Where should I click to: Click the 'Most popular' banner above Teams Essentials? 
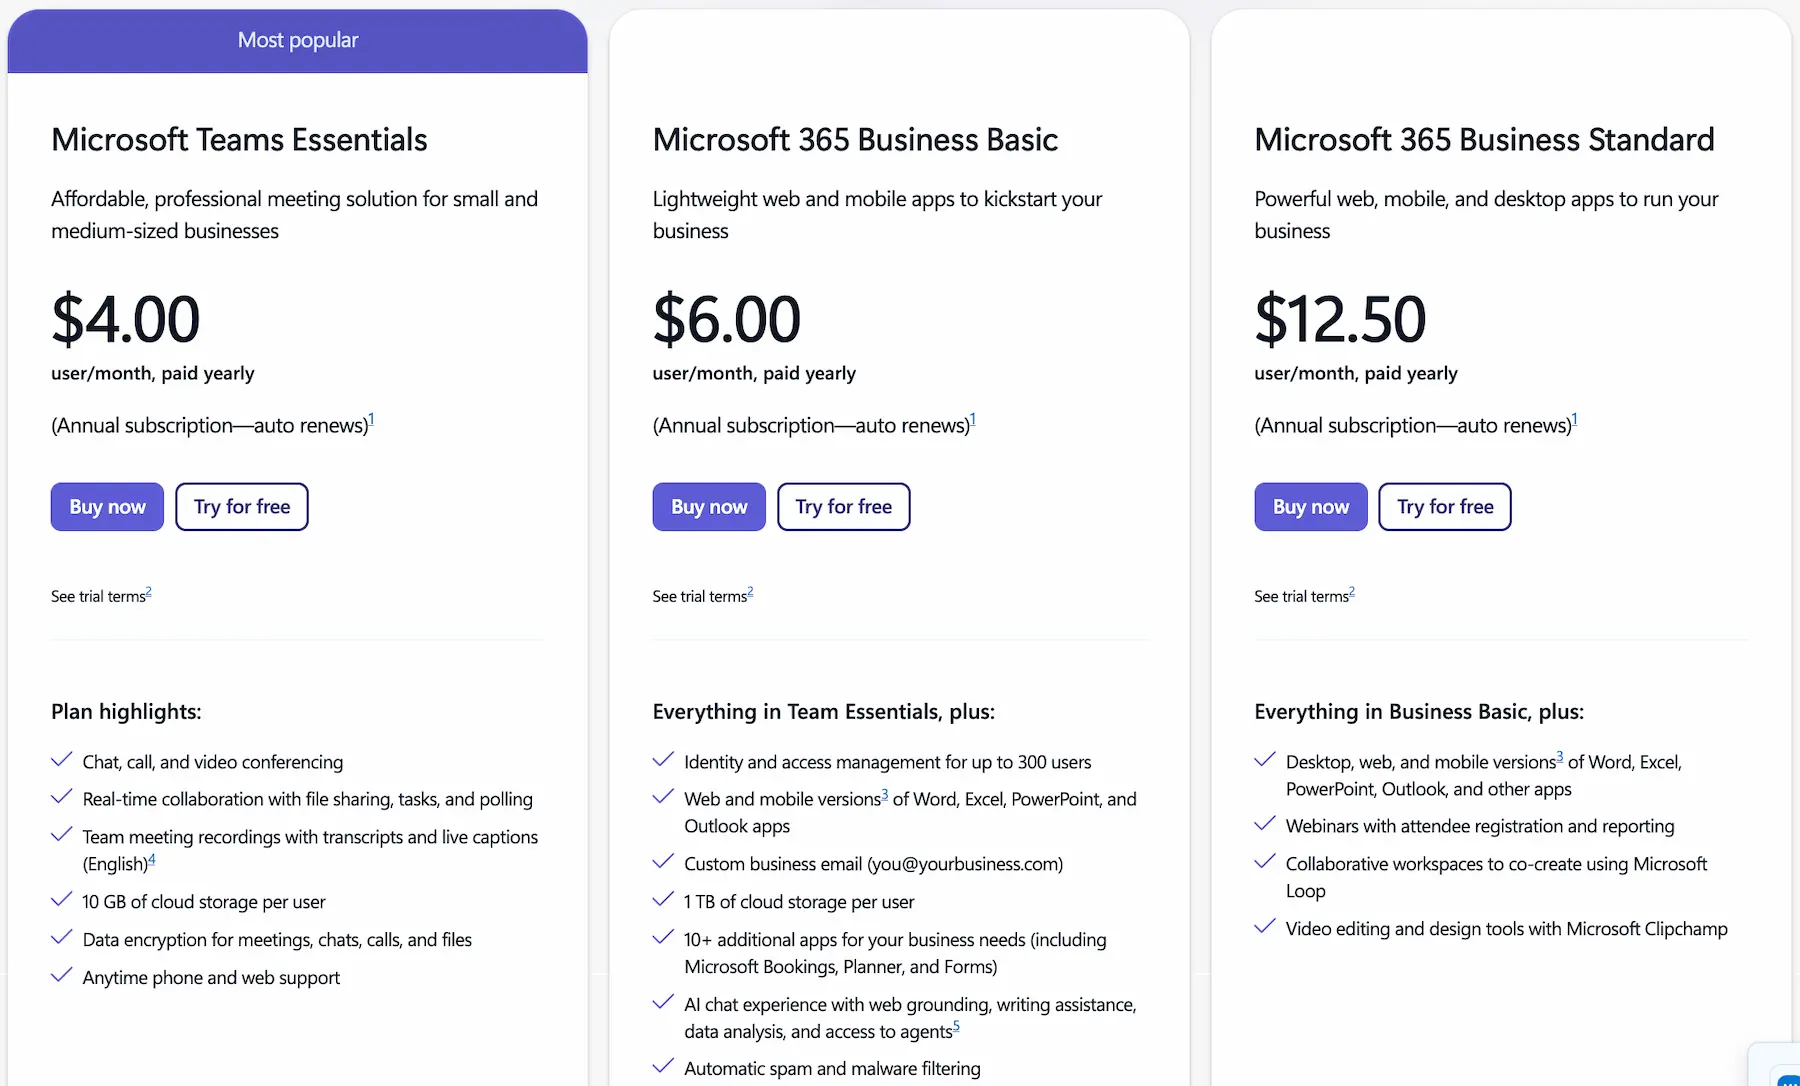(297, 40)
